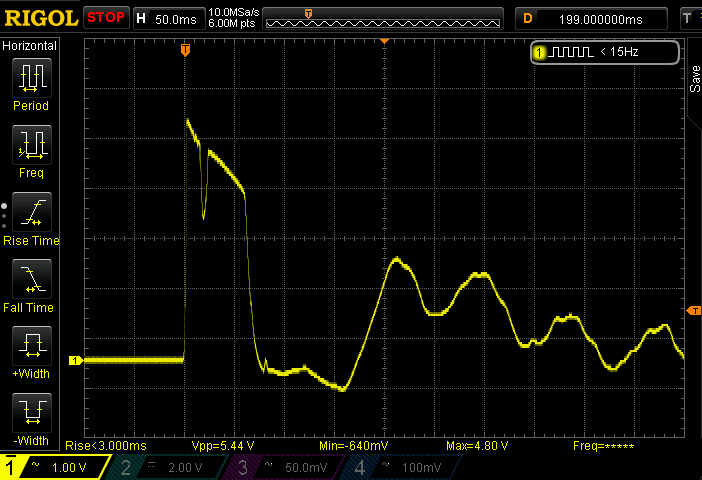This screenshot has width=702, height=480.
Task: Select the Period measurement icon
Action: (x=31, y=77)
